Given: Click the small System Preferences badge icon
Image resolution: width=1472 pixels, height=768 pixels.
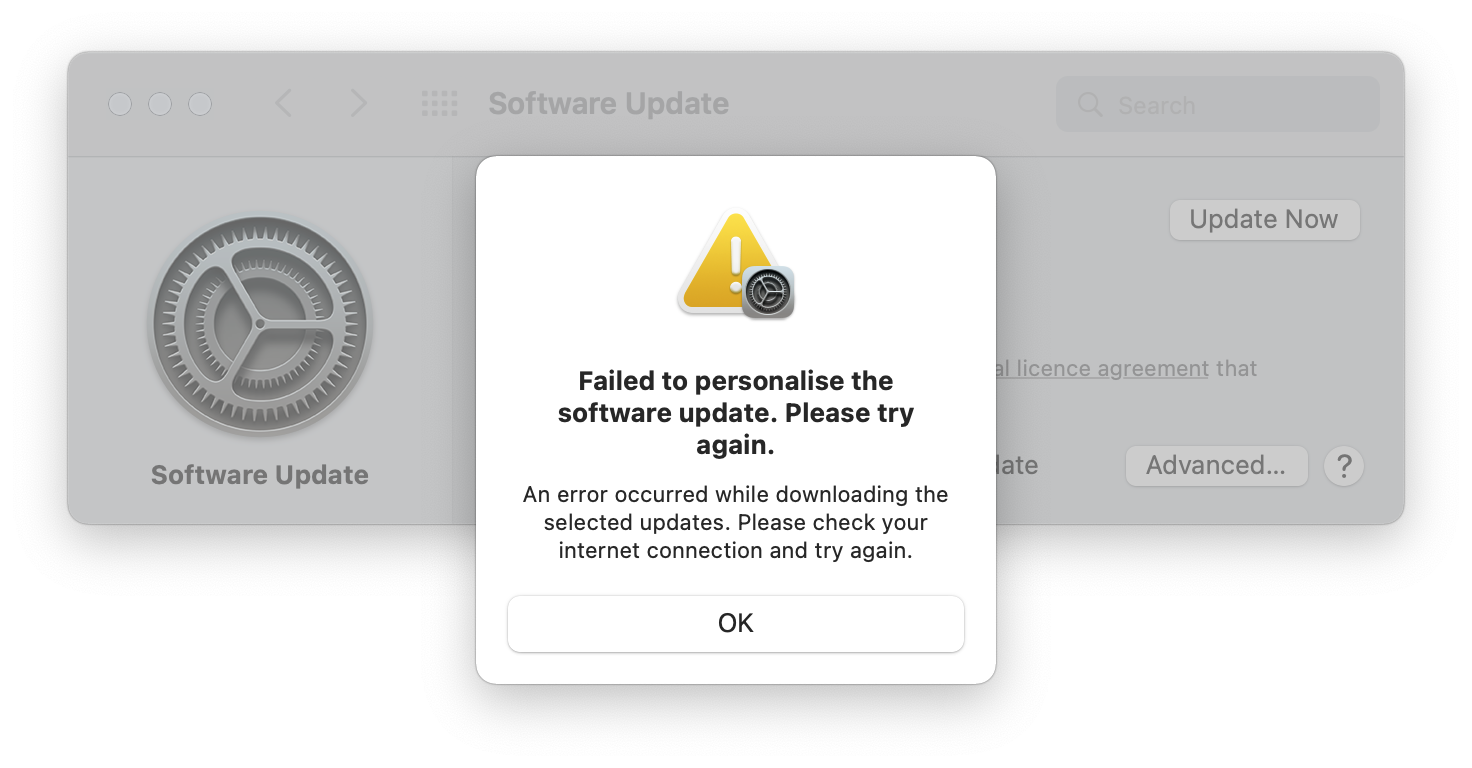Looking at the screenshot, I should pyautogui.click(x=768, y=292).
